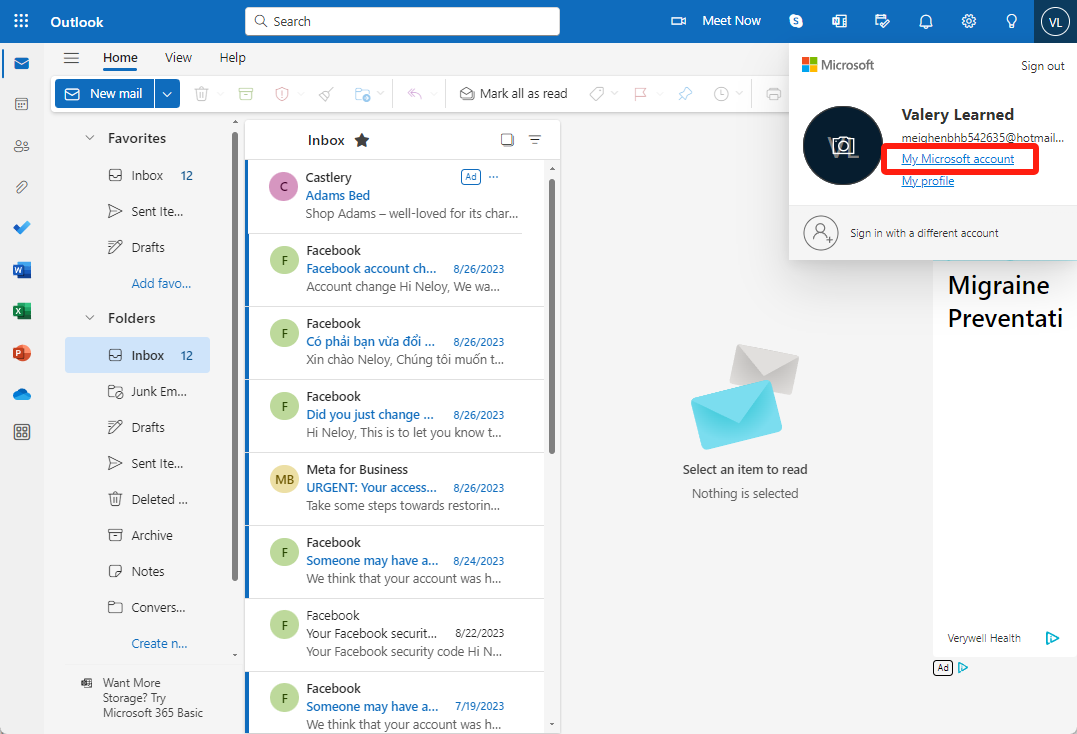Viewport: 1077px width, 734px height.
Task: Click the Archive toolbar icon
Action: point(246,94)
